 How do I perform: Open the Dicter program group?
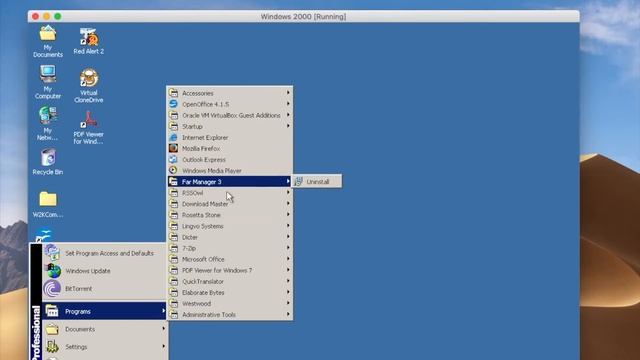coord(230,237)
